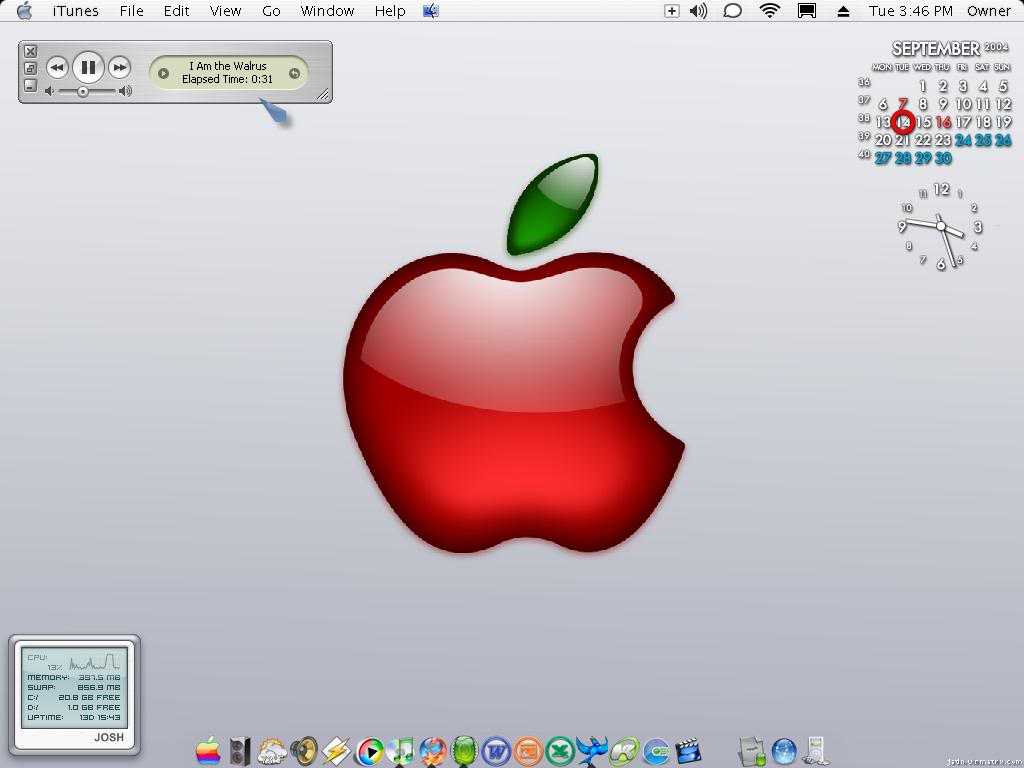Screen dimensions: 1024x768
Task: Launch the rainbow Apple icon in the dock
Action: (208, 750)
